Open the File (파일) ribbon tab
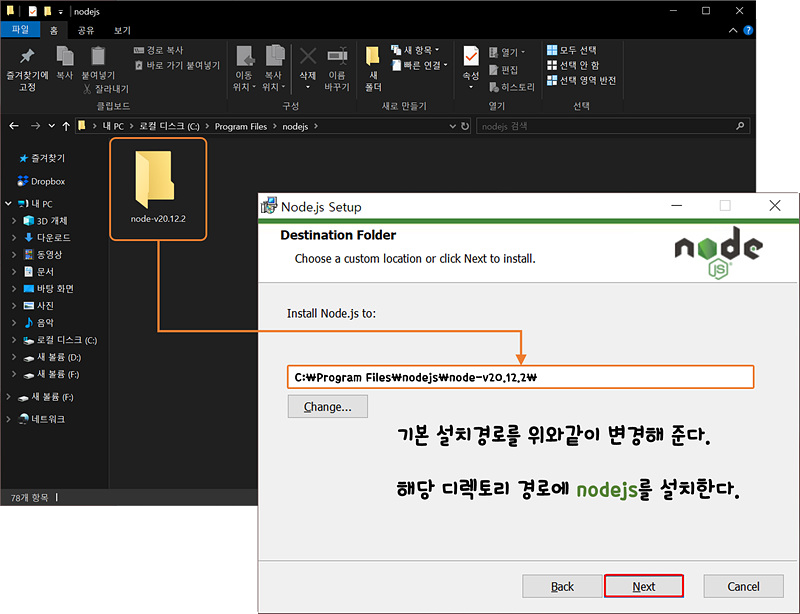 click(20, 30)
